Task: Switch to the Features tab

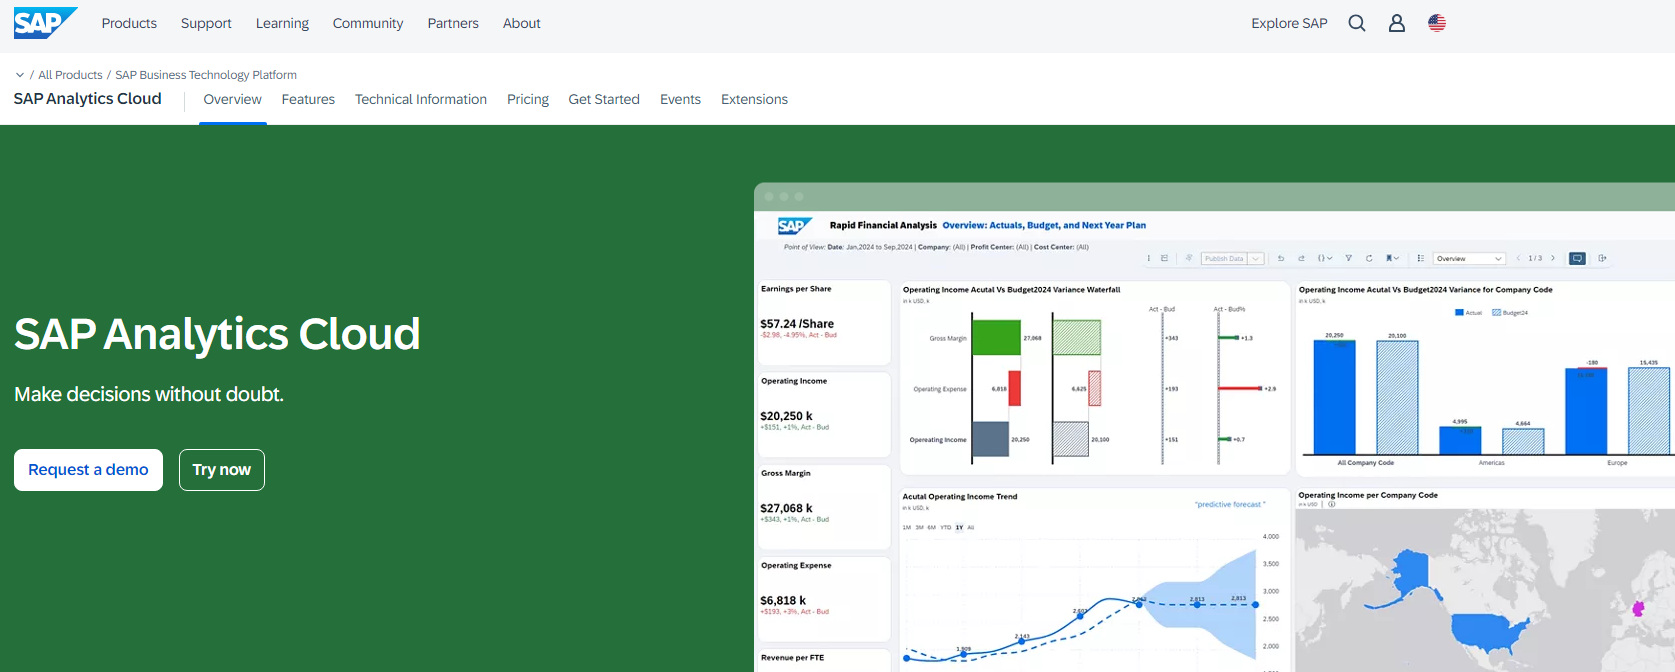Action: pyautogui.click(x=308, y=99)
